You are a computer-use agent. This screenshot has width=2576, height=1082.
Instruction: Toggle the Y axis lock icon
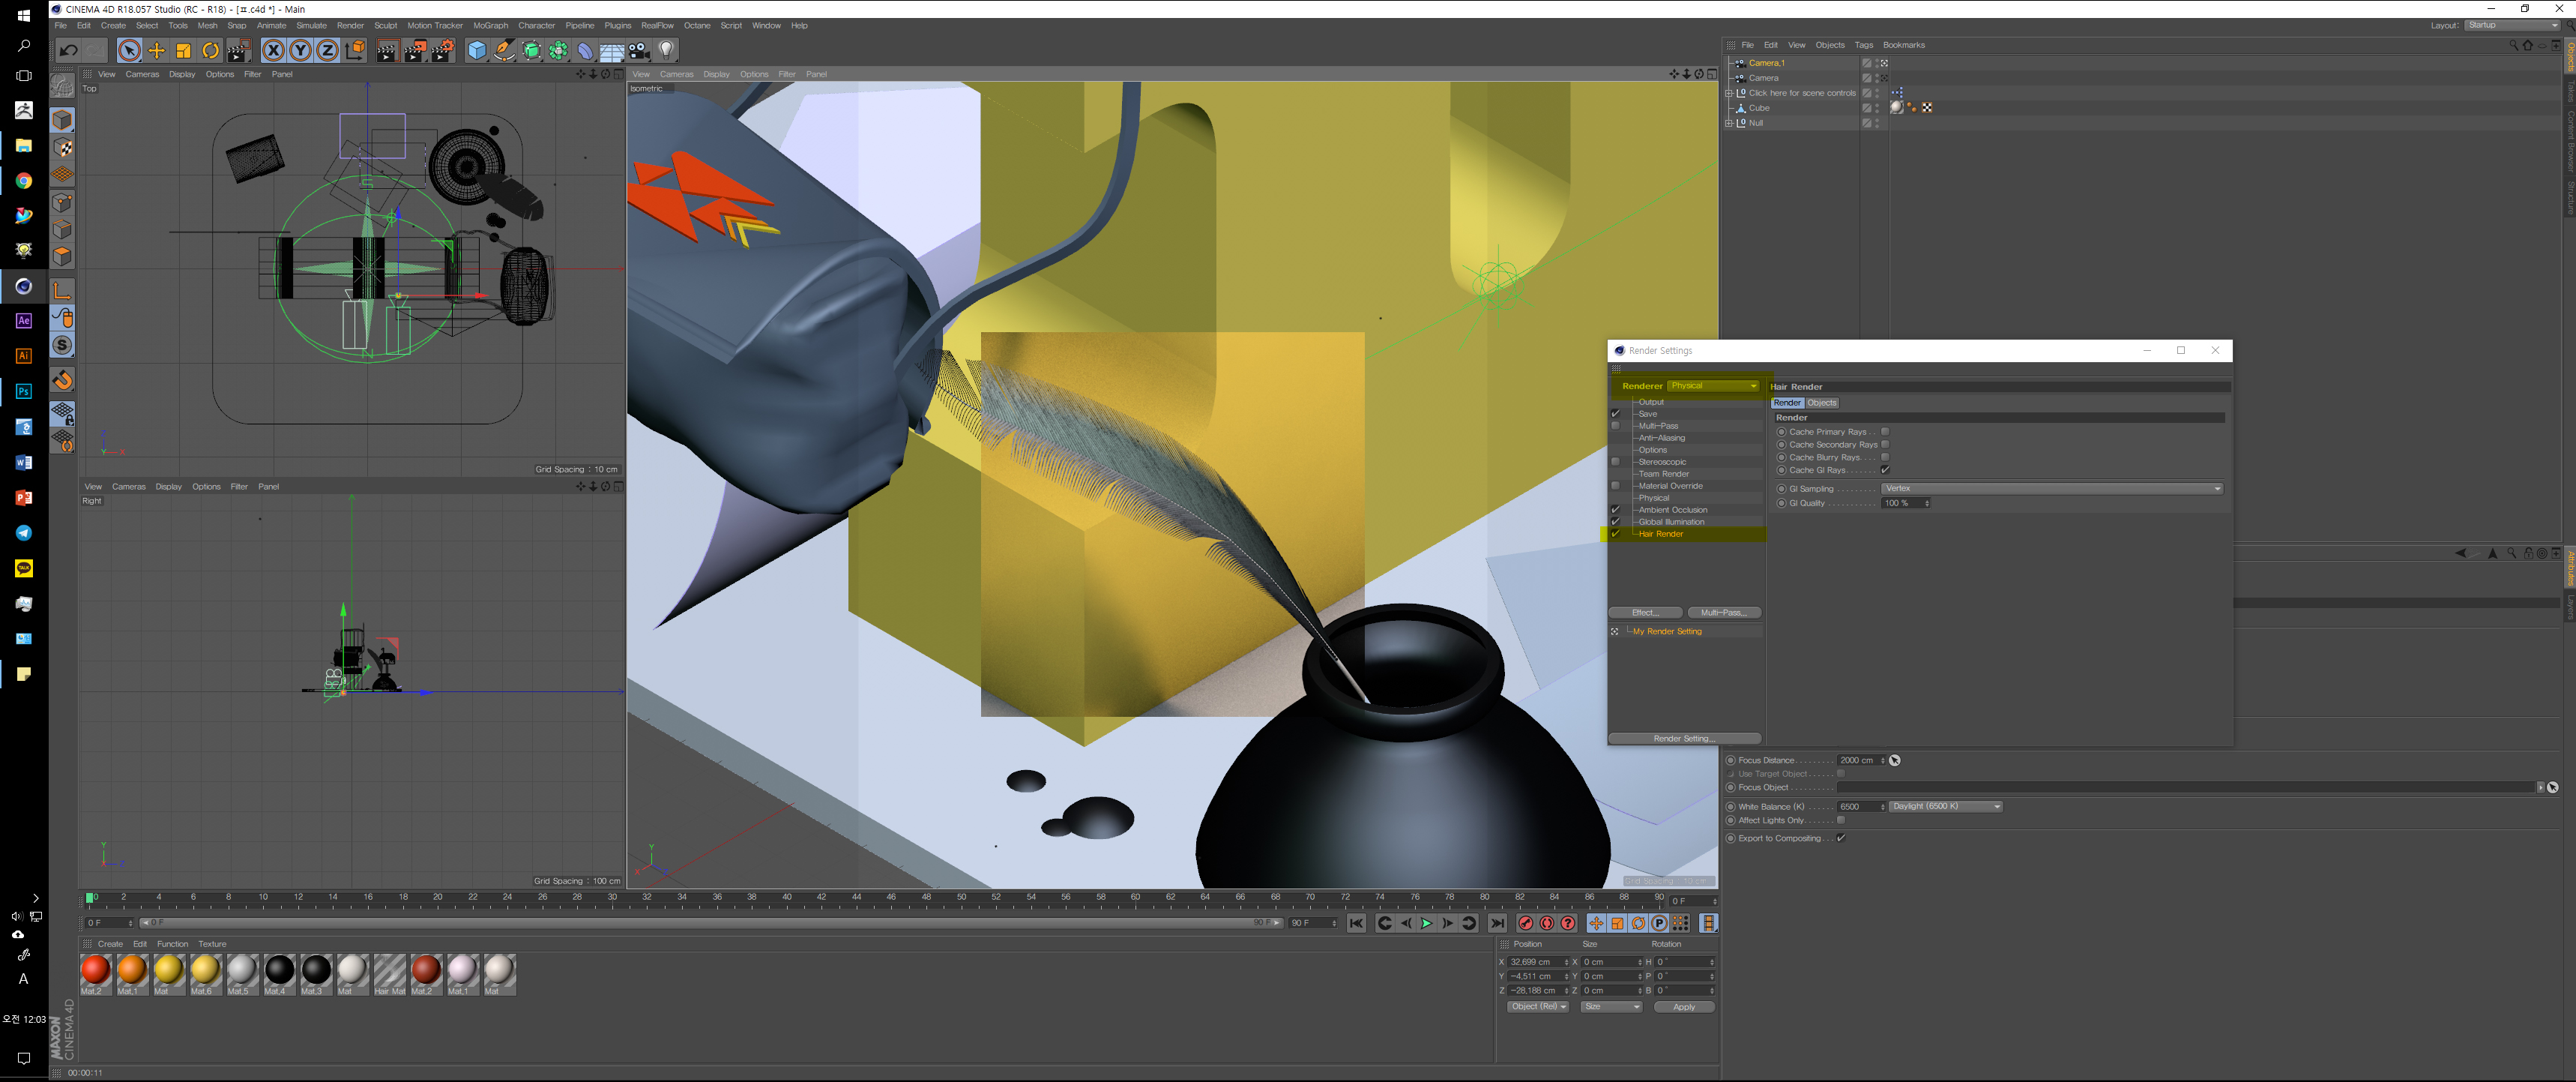[x=300, y=50]
